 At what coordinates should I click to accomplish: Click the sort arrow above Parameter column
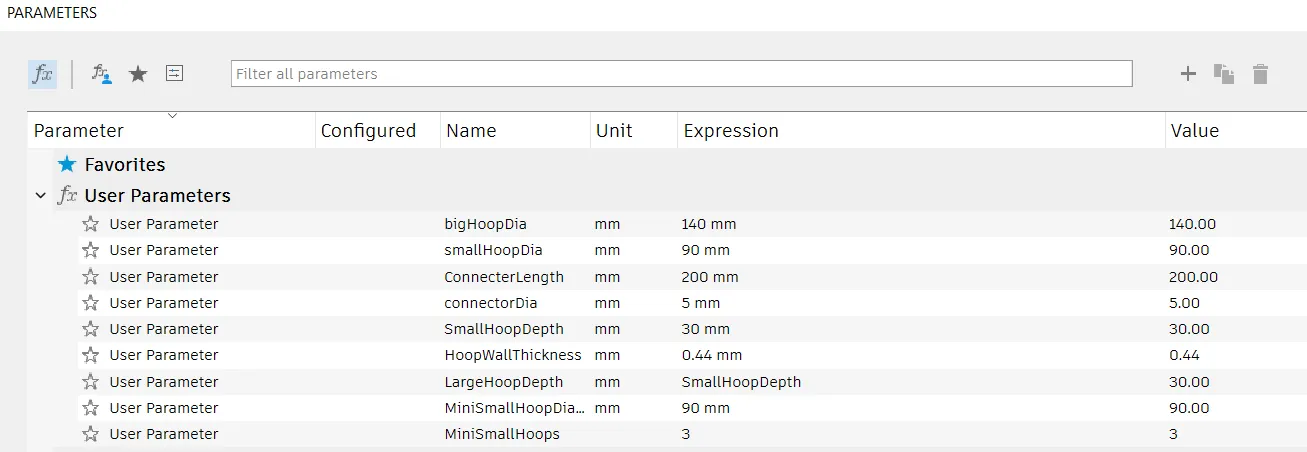172,115
